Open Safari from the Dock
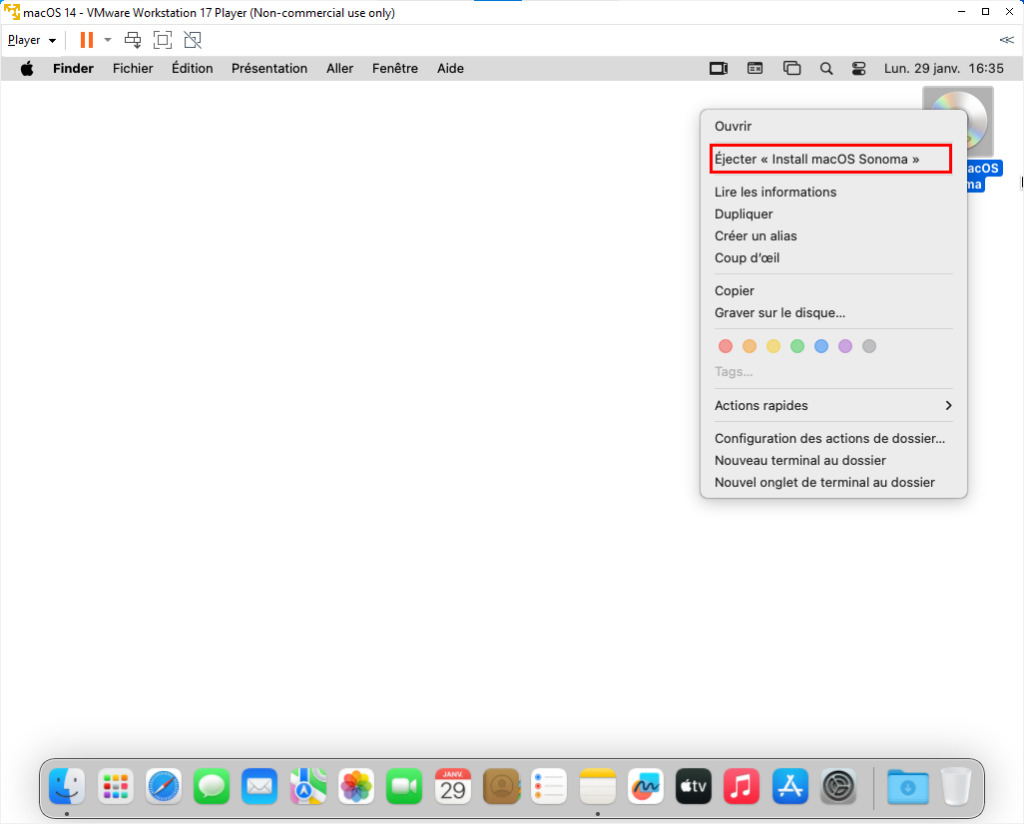Screen dimensions: 1024x824 [x=163, y=787]
